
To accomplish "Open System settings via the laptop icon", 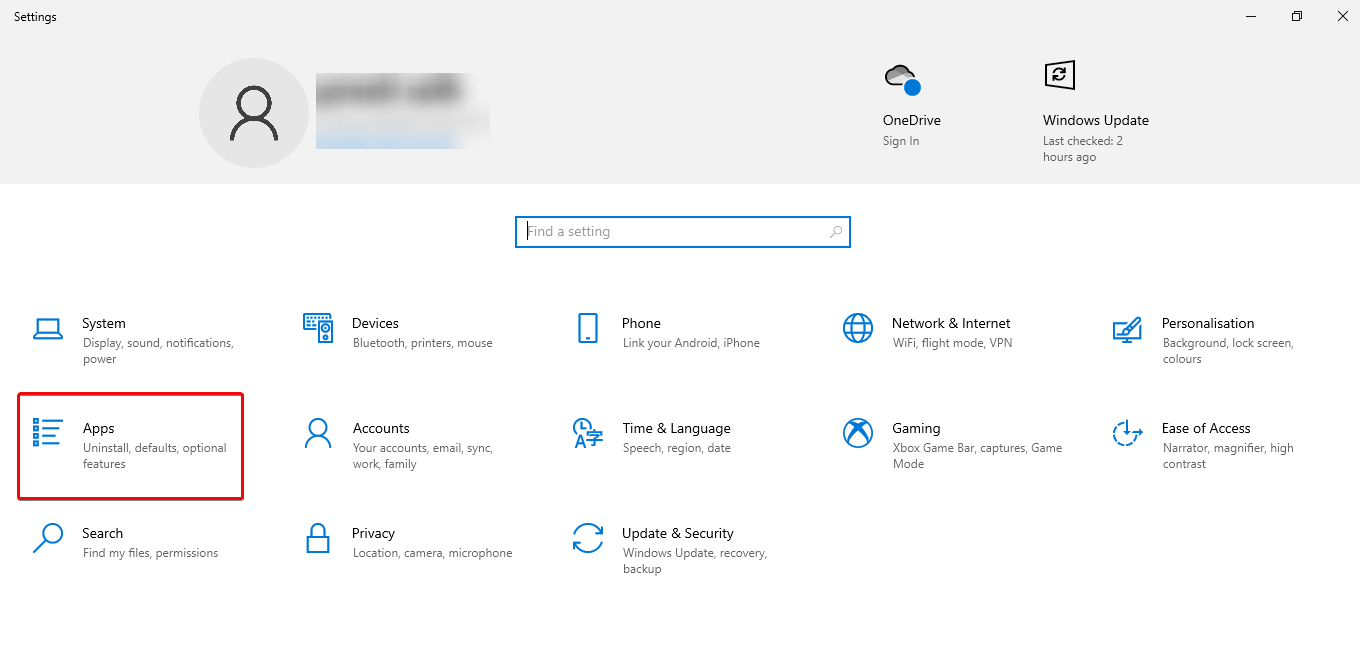I will point(47,329).
